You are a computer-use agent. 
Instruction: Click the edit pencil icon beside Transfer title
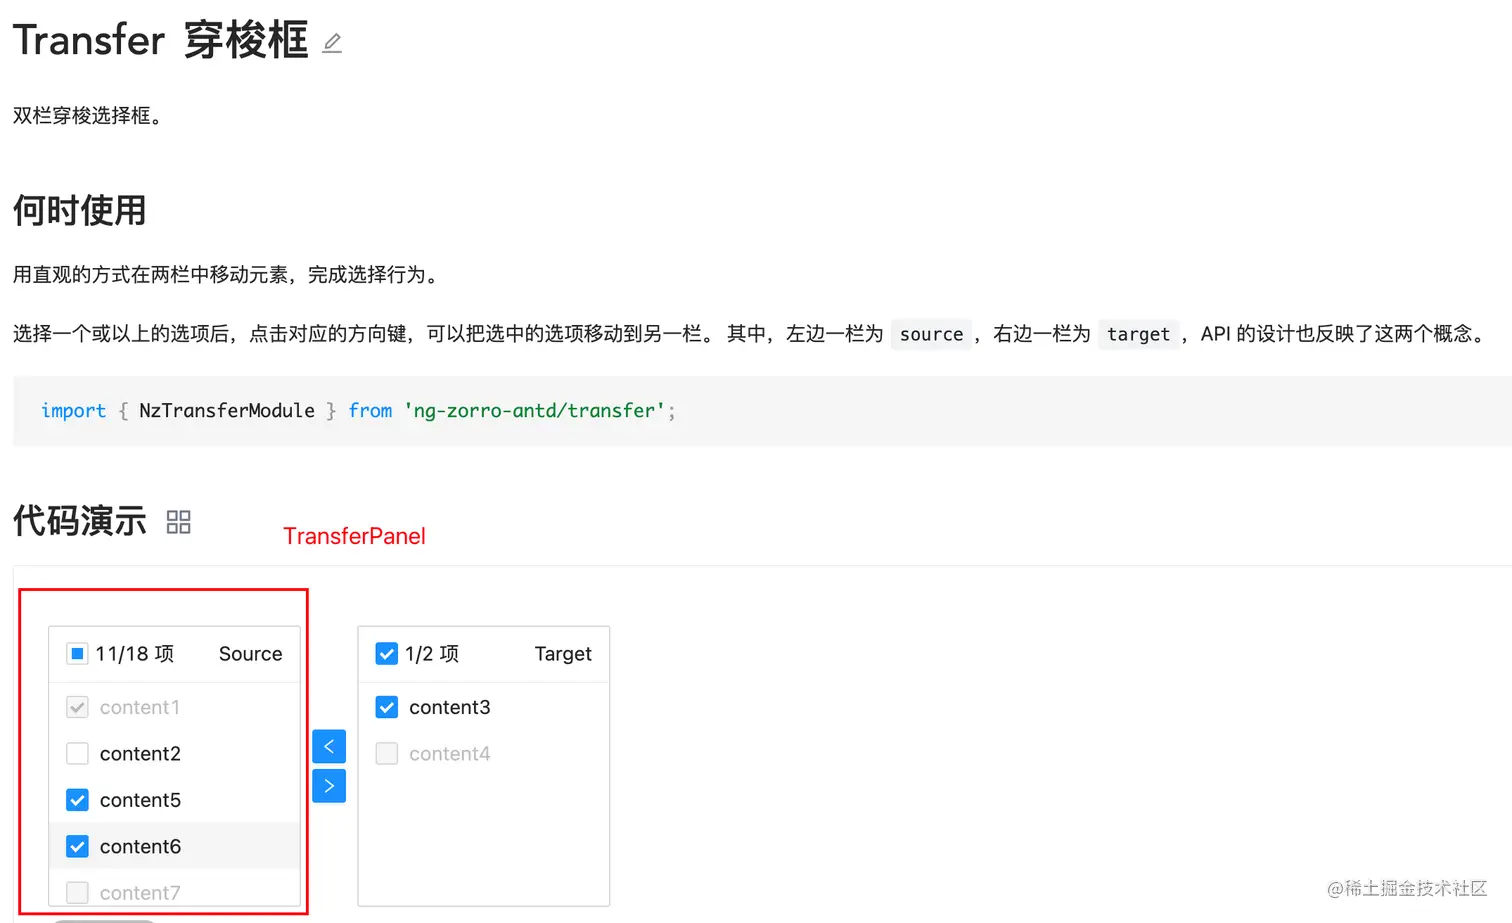coord(332,43)
